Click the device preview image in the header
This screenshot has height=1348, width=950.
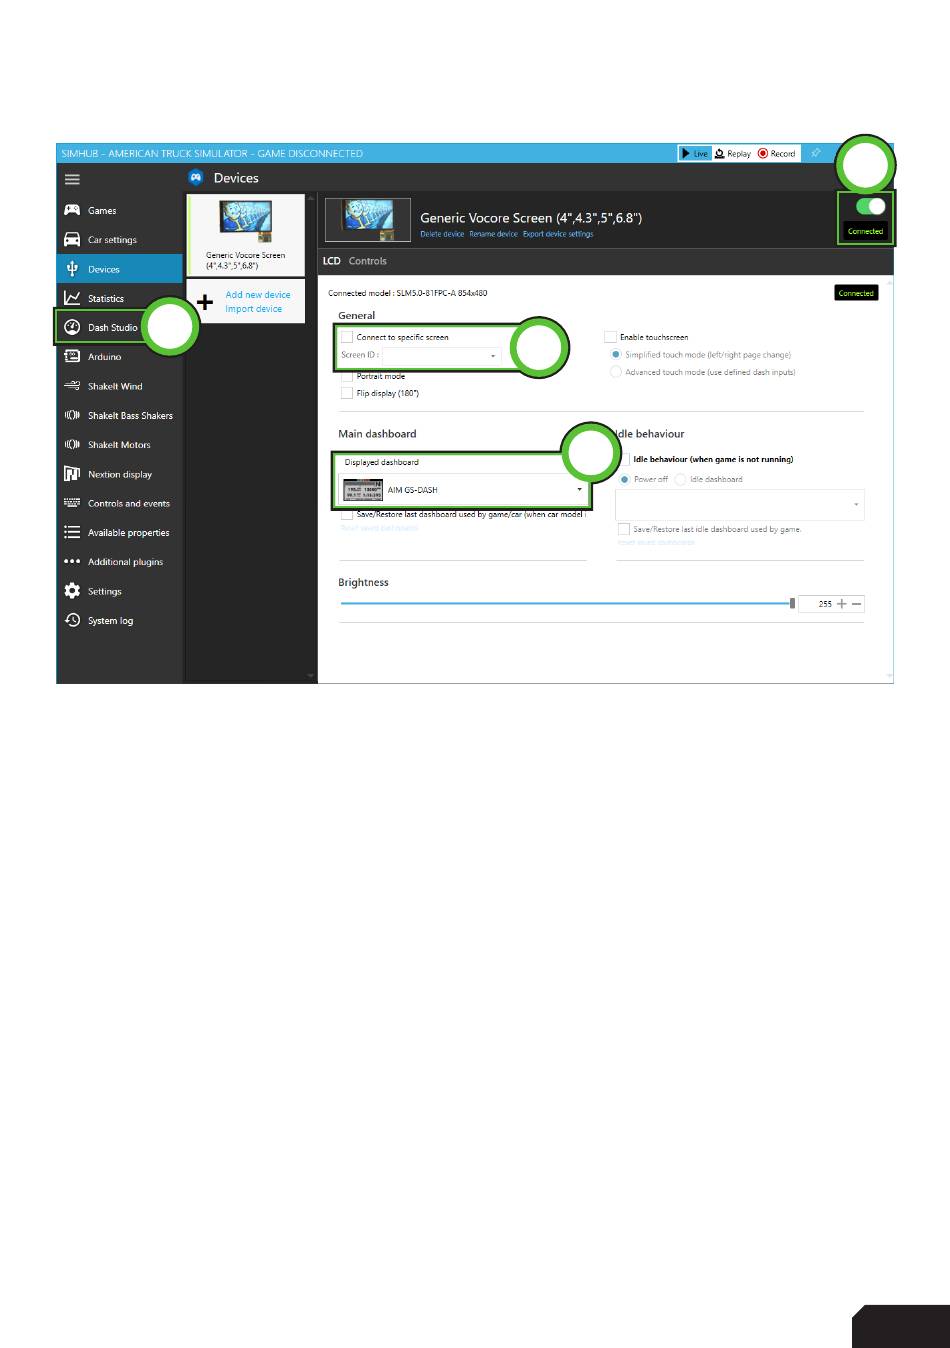(x=368, y=220)
